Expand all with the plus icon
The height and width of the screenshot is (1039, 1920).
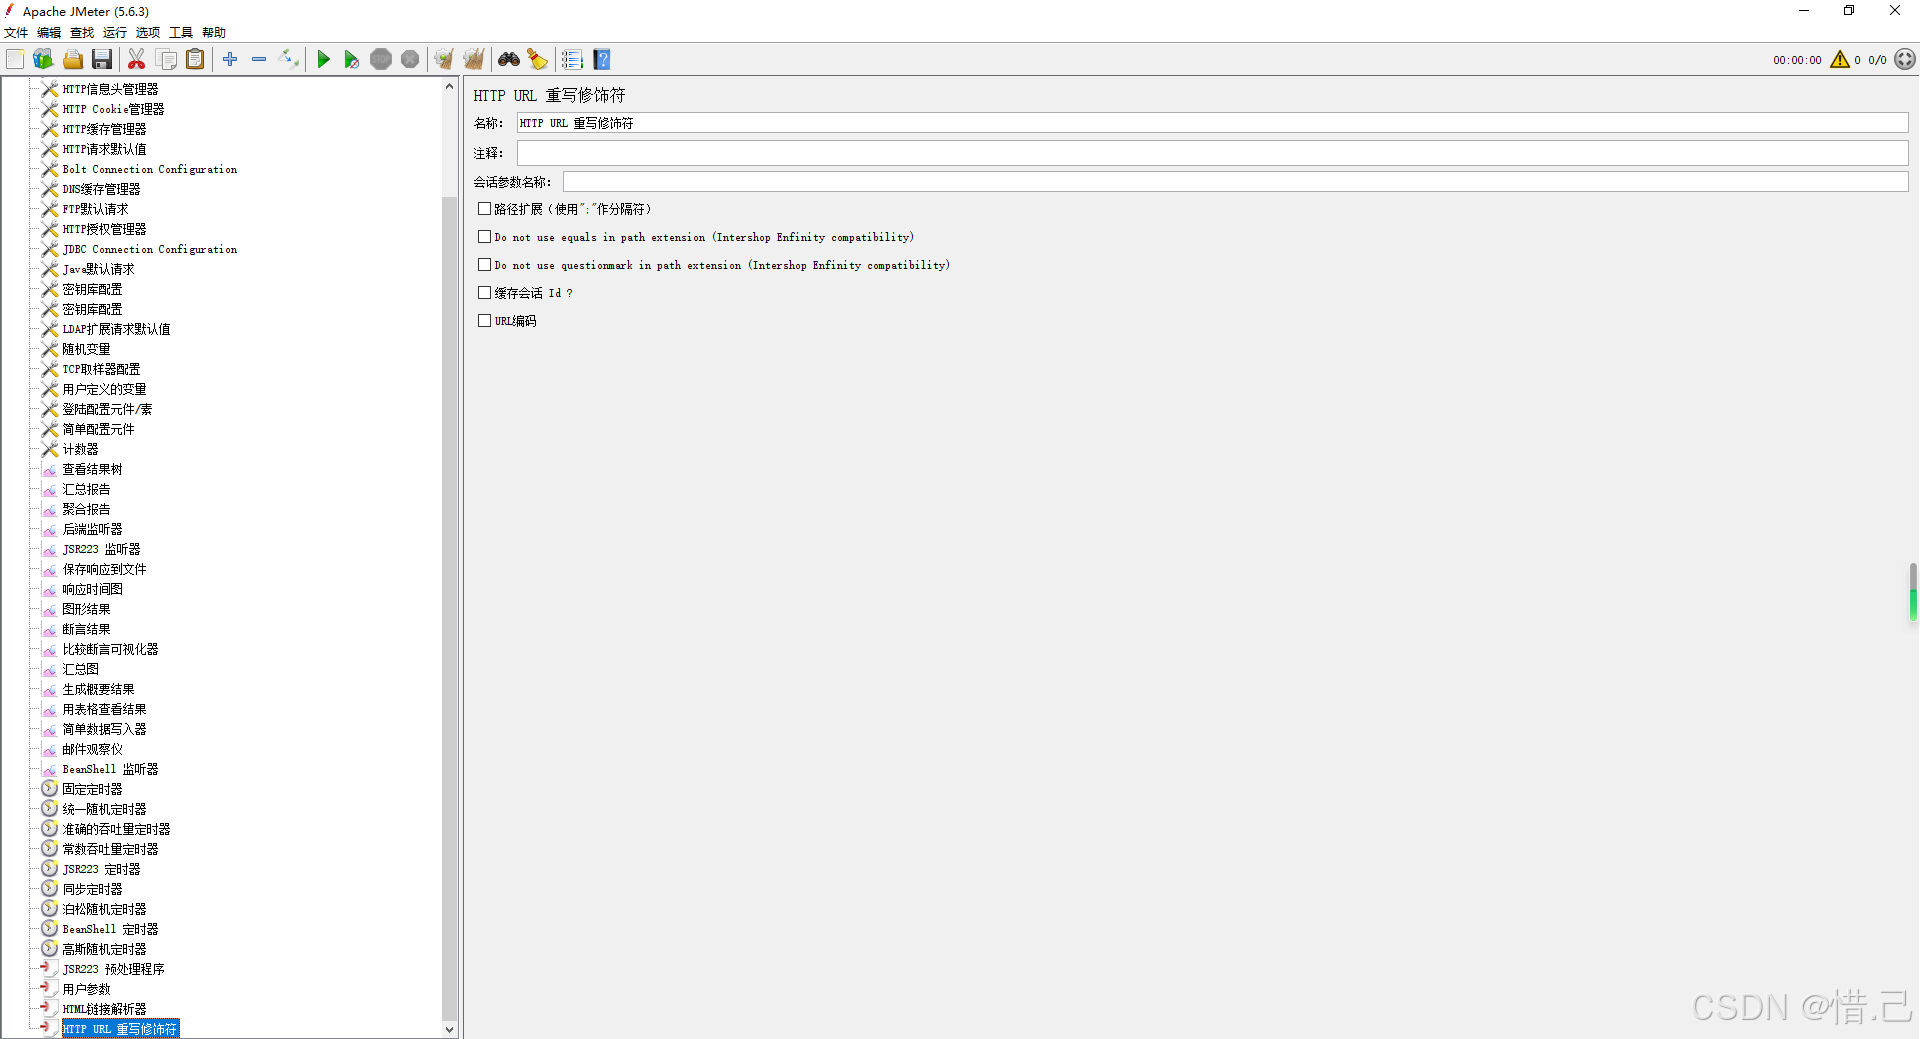point(230,60)
